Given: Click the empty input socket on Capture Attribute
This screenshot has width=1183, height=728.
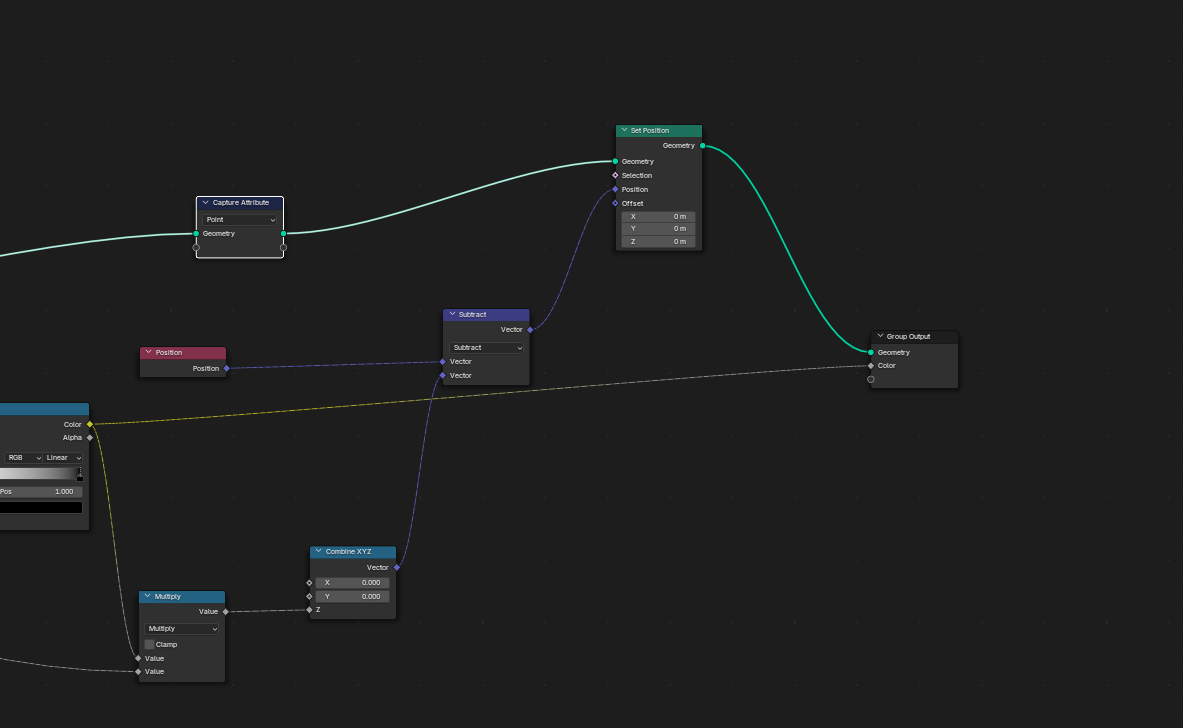Looking at the screenshot, I should [x=196, y=247].
